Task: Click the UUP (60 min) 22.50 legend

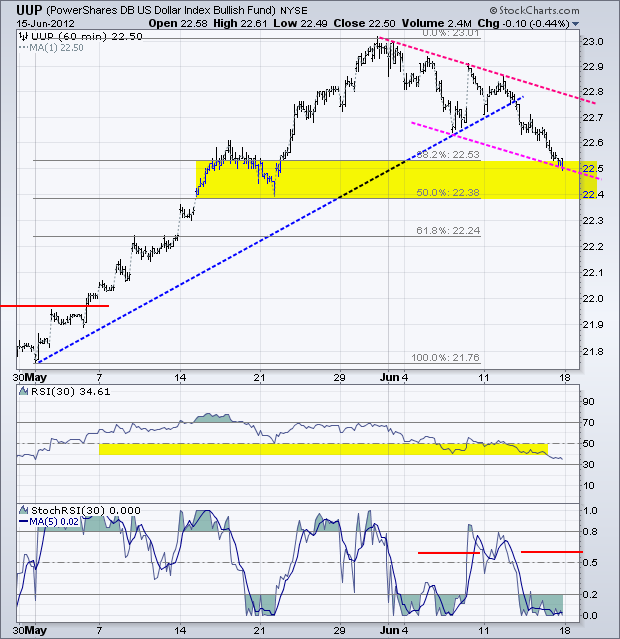Action: click(x=87, y=37)
